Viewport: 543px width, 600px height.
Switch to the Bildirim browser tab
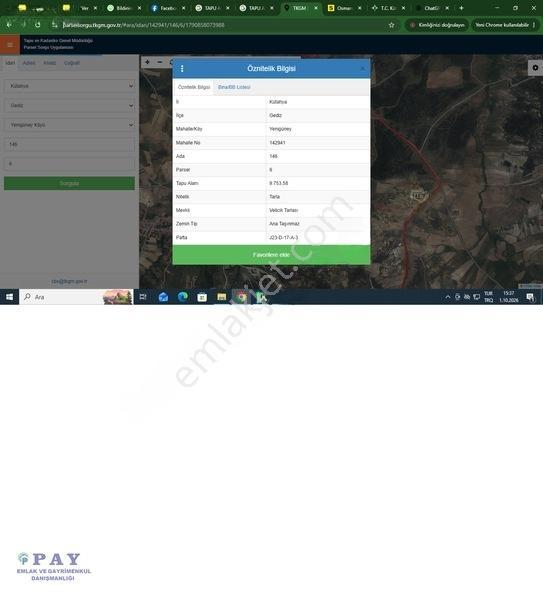(123, 8)
